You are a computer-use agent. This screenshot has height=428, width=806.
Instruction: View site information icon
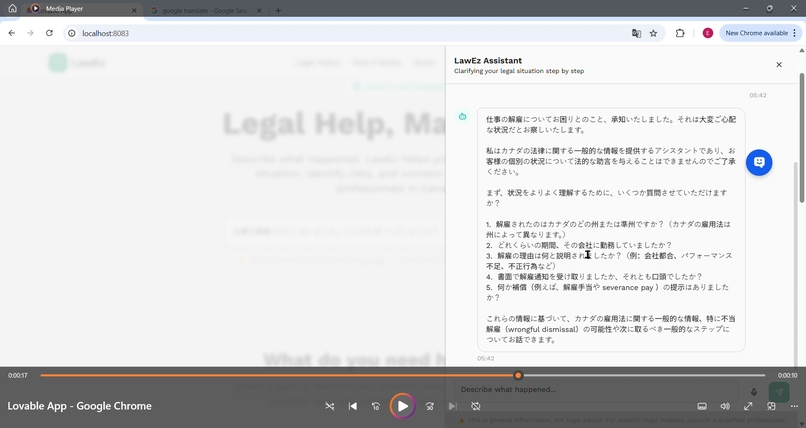pyautogui.click(x=72, y=33)
